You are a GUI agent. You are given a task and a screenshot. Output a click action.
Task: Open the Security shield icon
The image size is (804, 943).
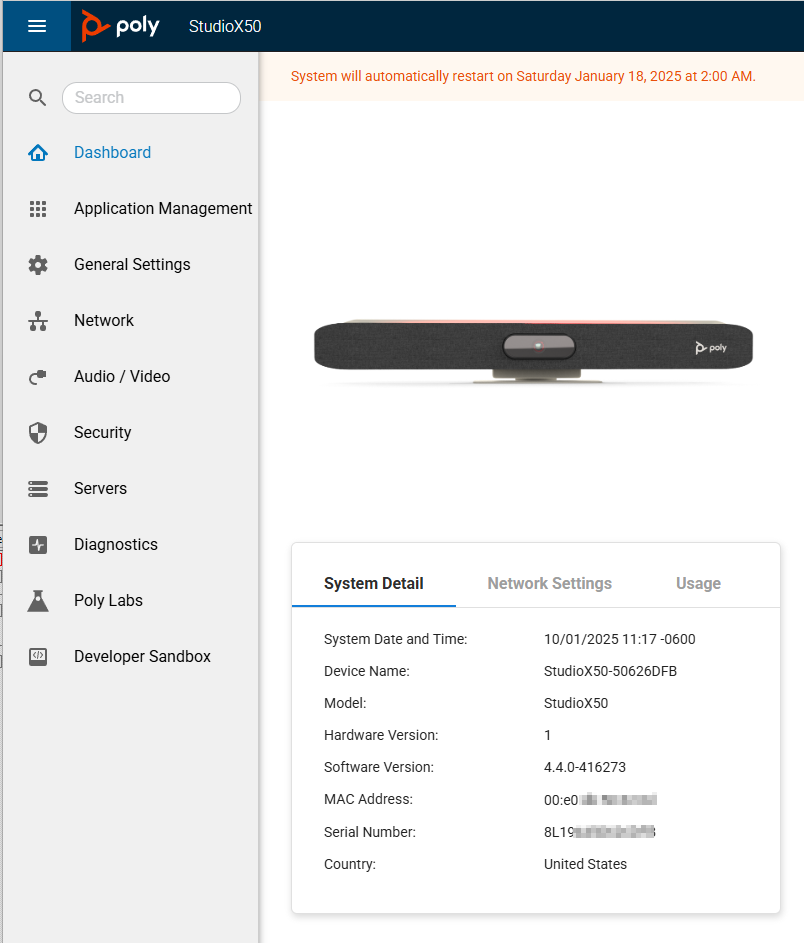pyautogui.click(x=38, y=432)
